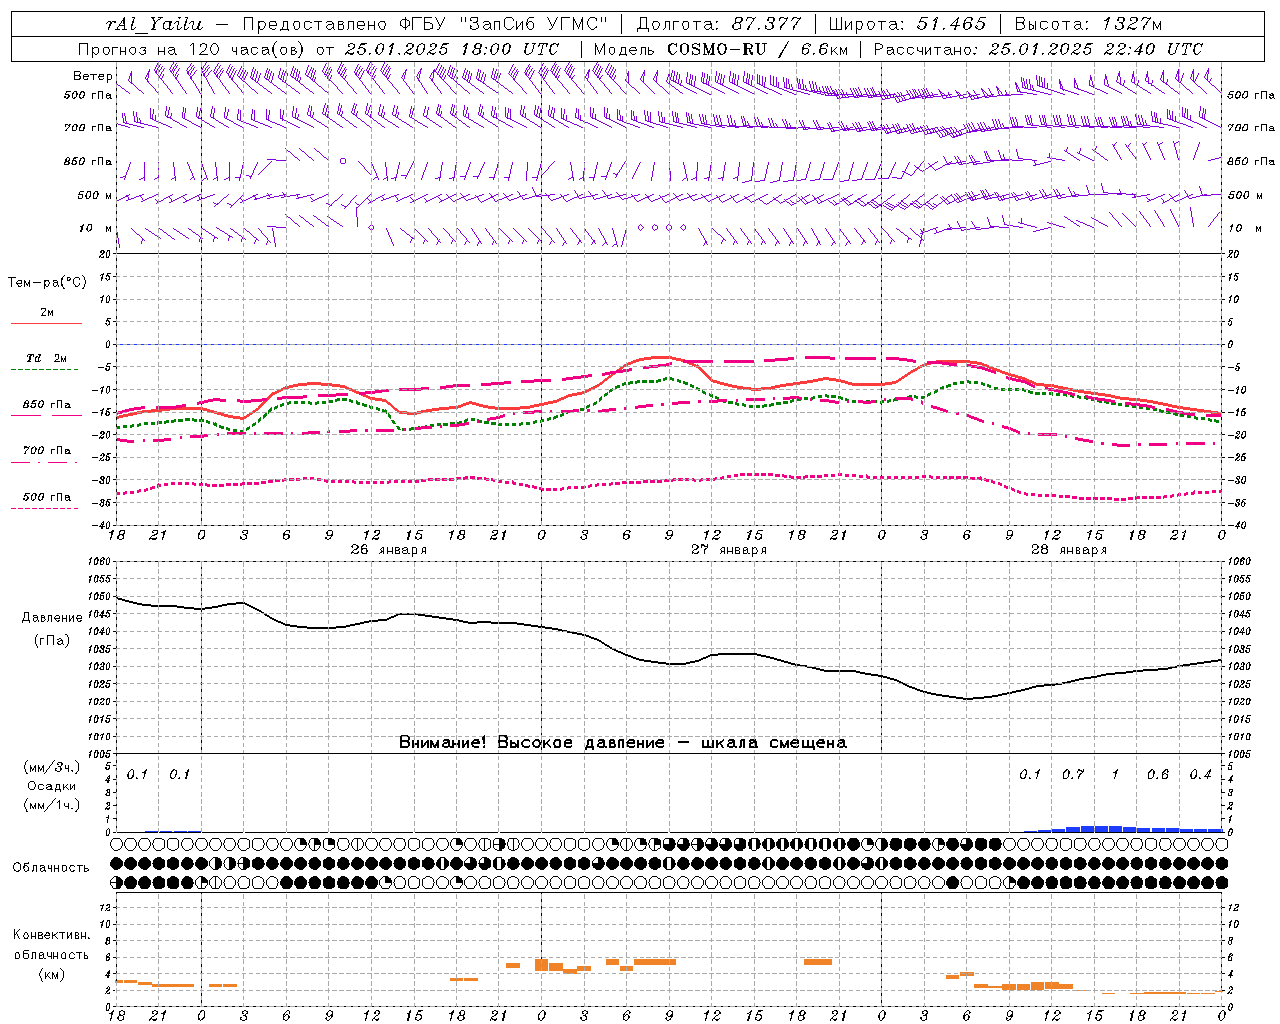Select the text Предоставлено ФГБУ "ЗапСиб УГМС"

click(x=426, y=24)
